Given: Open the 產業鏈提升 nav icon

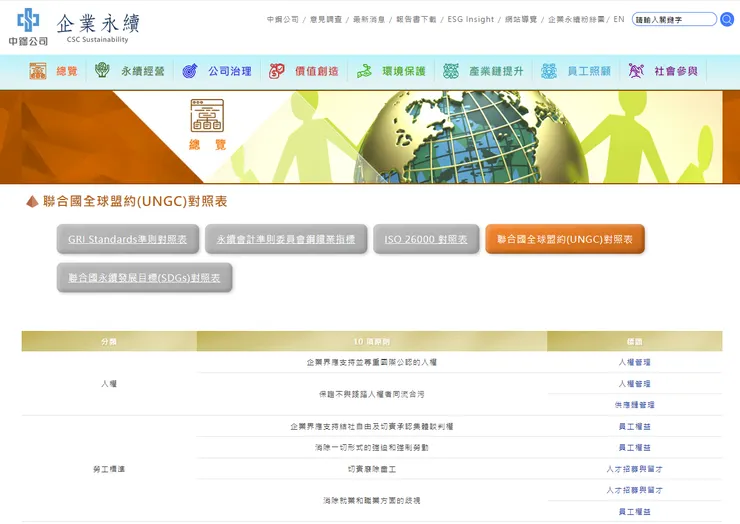Looking at the screenshot, I should (451, 71).
